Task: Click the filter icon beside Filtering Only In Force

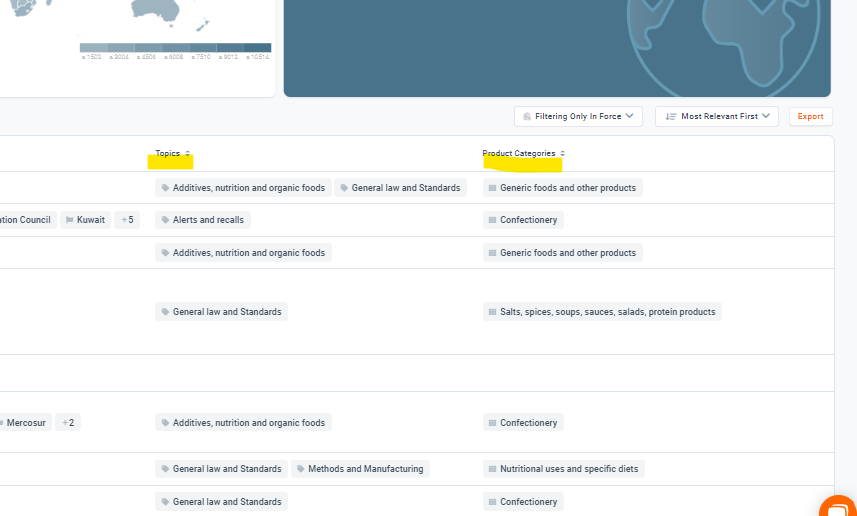Action: [527, 117]
